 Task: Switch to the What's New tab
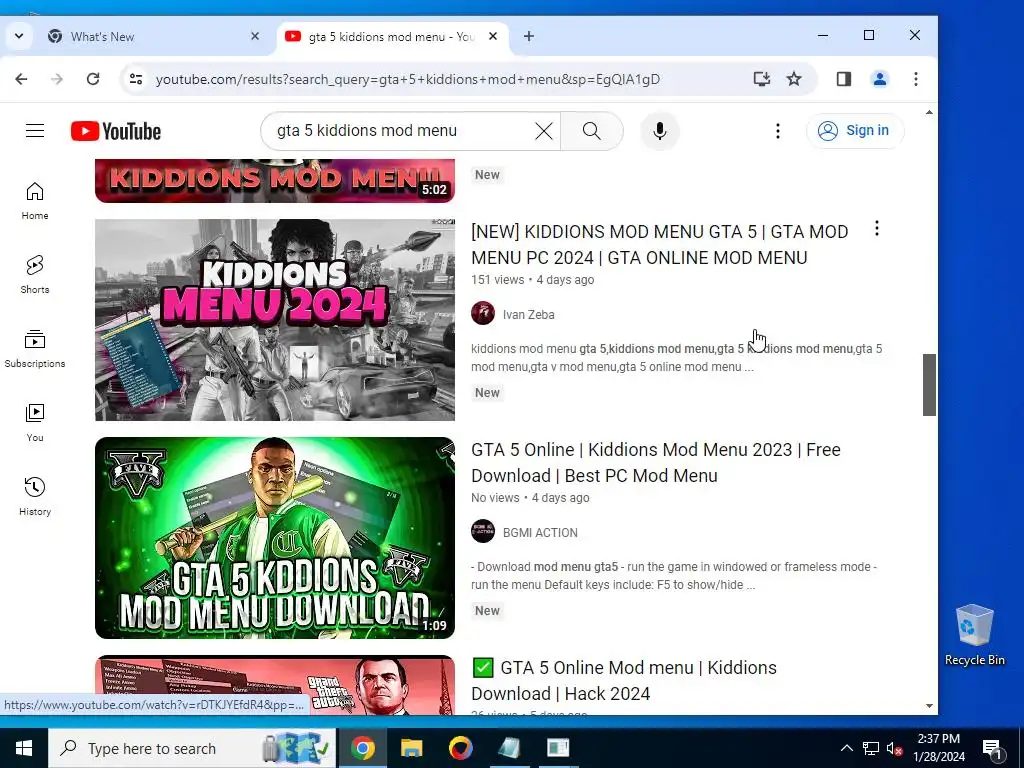pos(155,37)
